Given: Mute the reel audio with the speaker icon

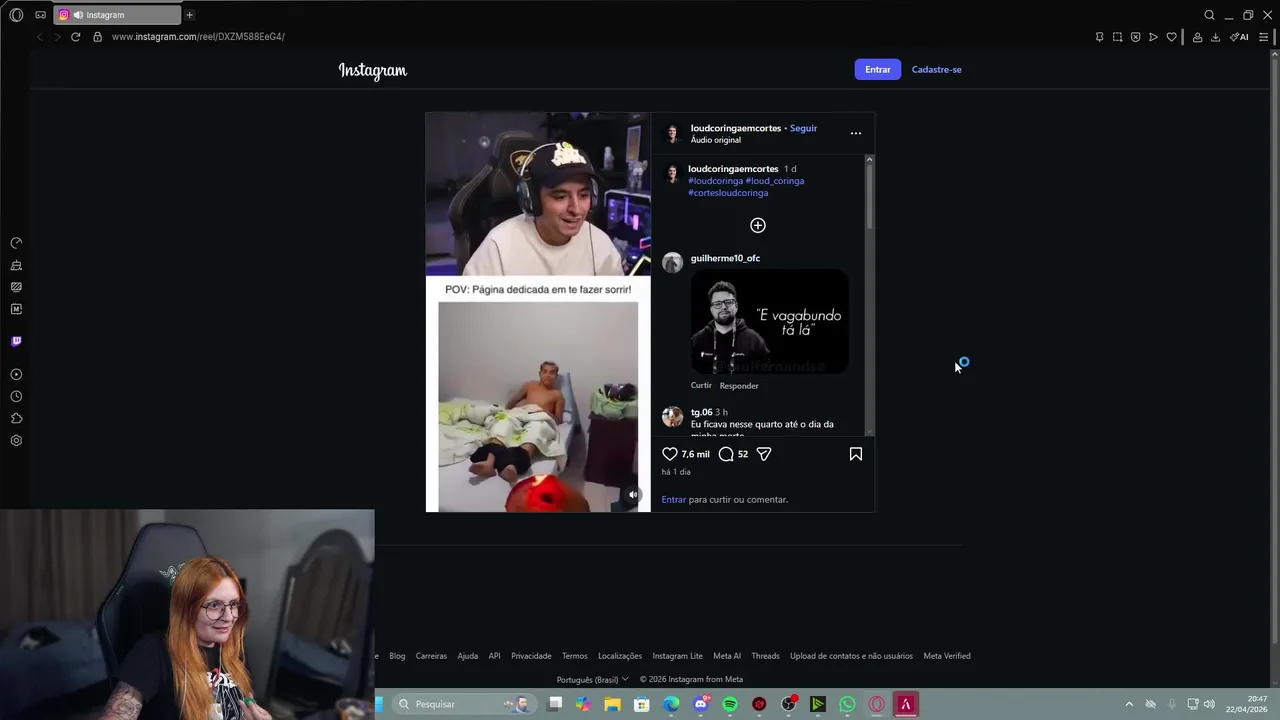Looking at the screenshot, I should tap(633, 494).
